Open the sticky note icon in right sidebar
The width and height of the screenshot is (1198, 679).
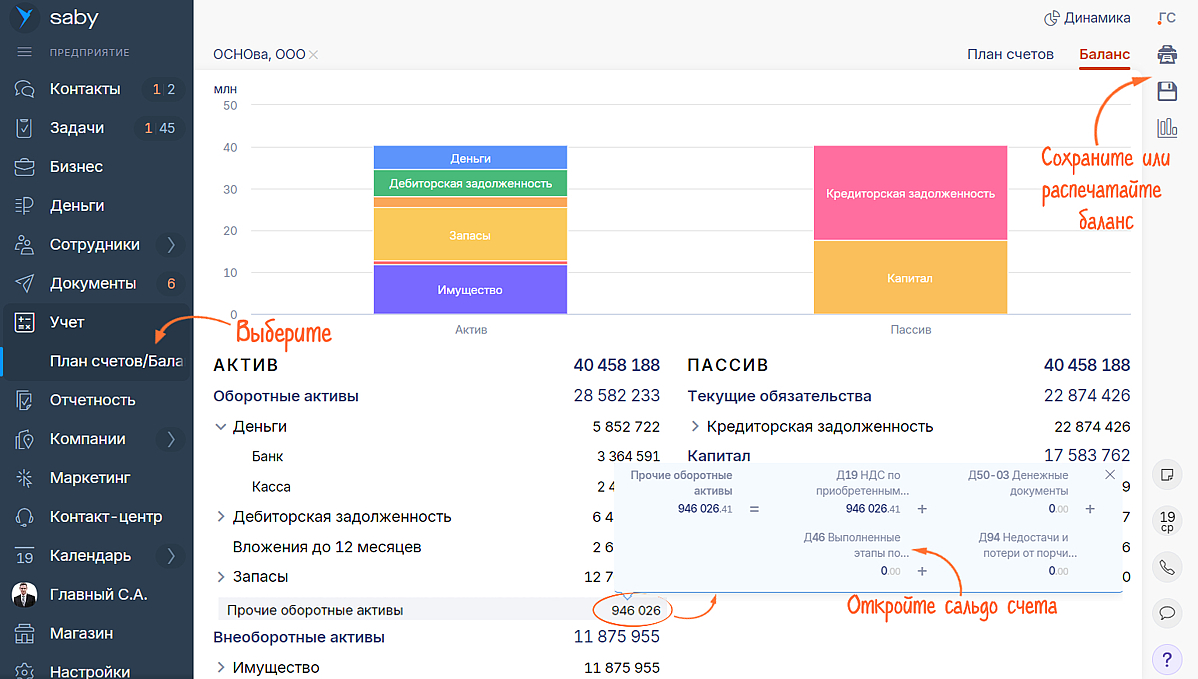pyautogui.click(x=1166, y=473)
